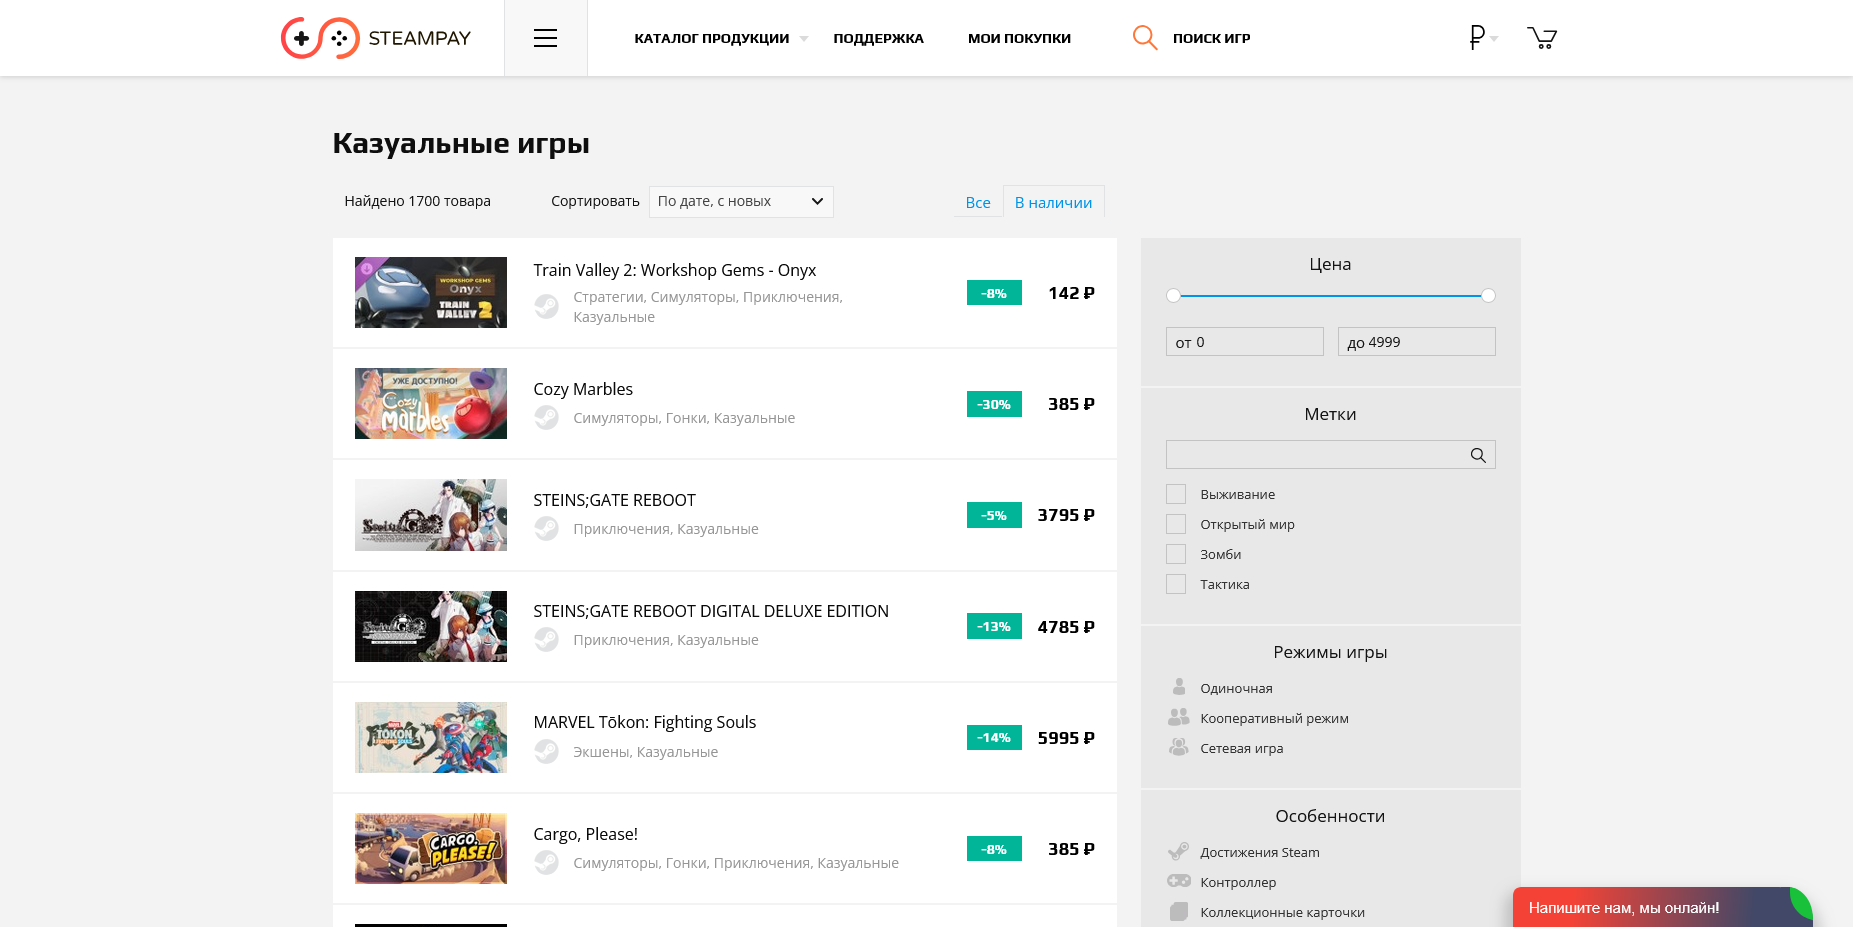This screenshot has height=927, width=1853.
Task: Click Steam icon beside Train Valley 2
Action: pos(546,306)
